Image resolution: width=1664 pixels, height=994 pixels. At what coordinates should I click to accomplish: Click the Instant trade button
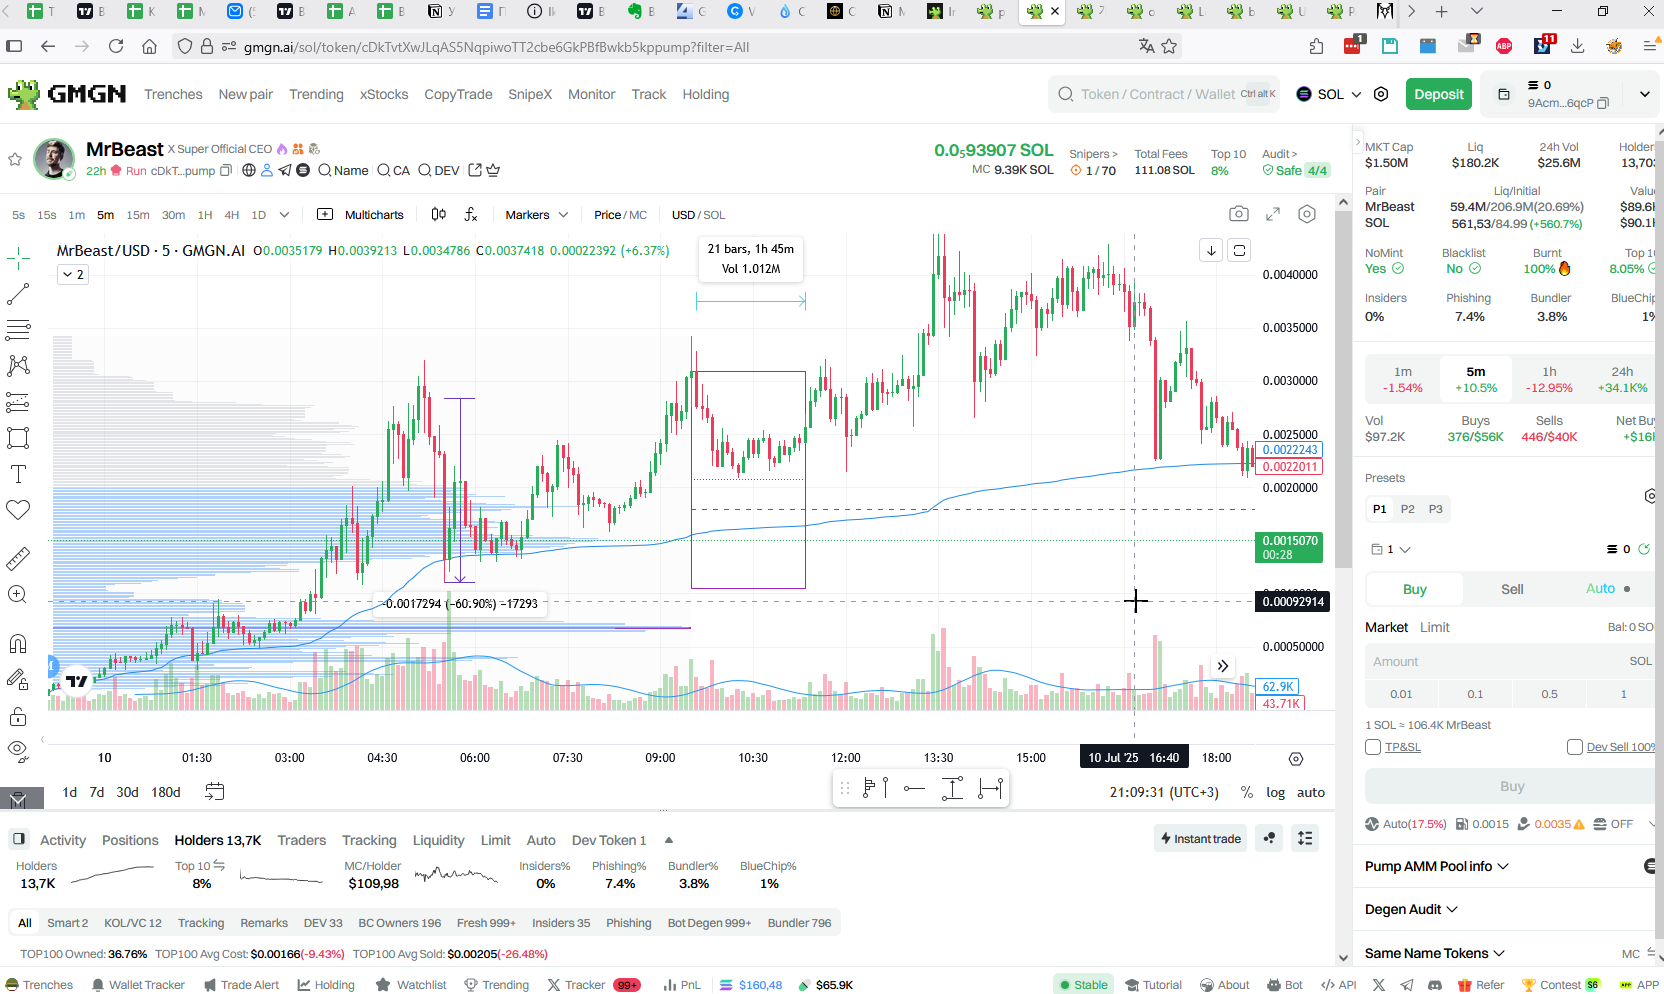coord(1201,838)
